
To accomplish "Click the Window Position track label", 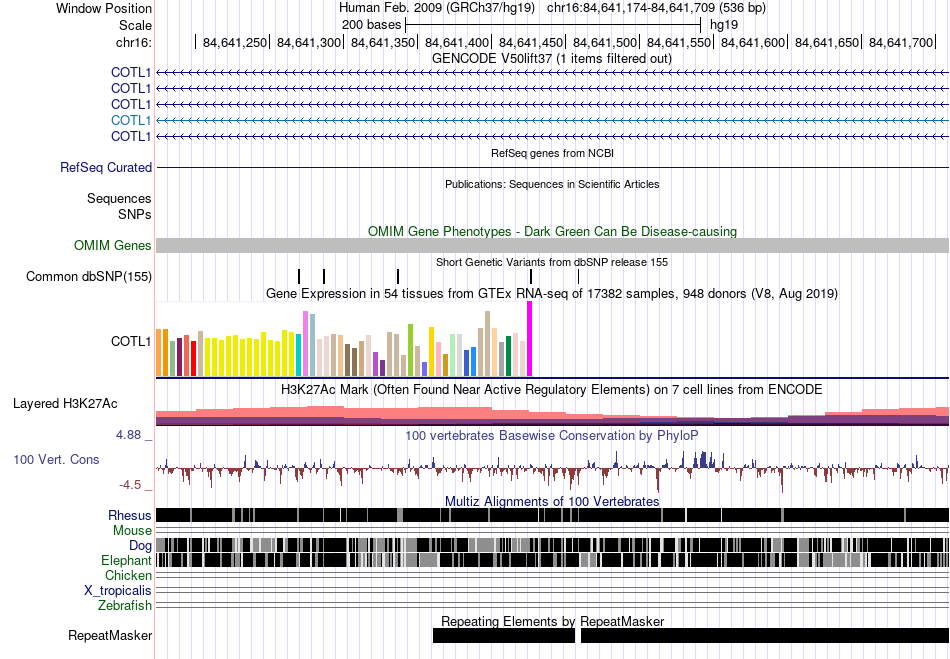I will 104,8.
